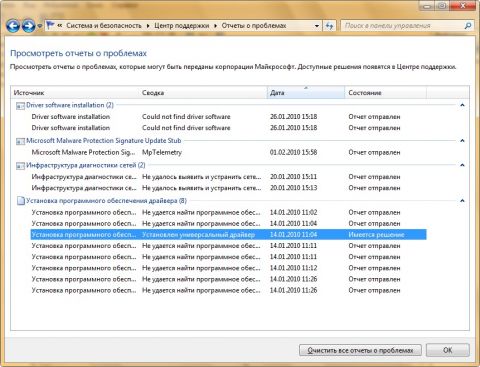Select the report dated 20.01.2010 15:11

click(228, 177)
